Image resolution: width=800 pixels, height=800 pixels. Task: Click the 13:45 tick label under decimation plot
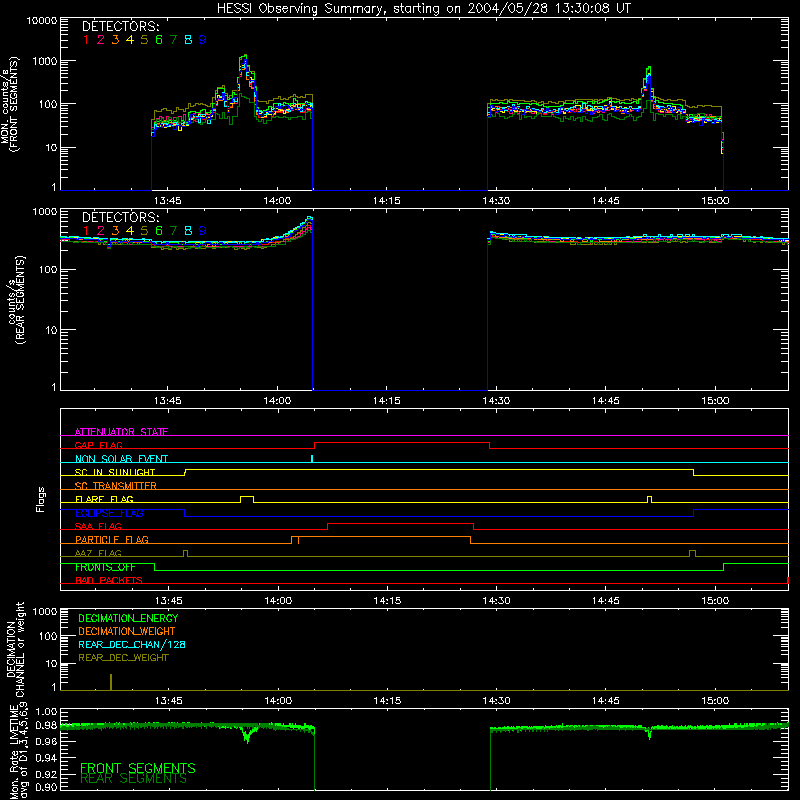point(168,701)
